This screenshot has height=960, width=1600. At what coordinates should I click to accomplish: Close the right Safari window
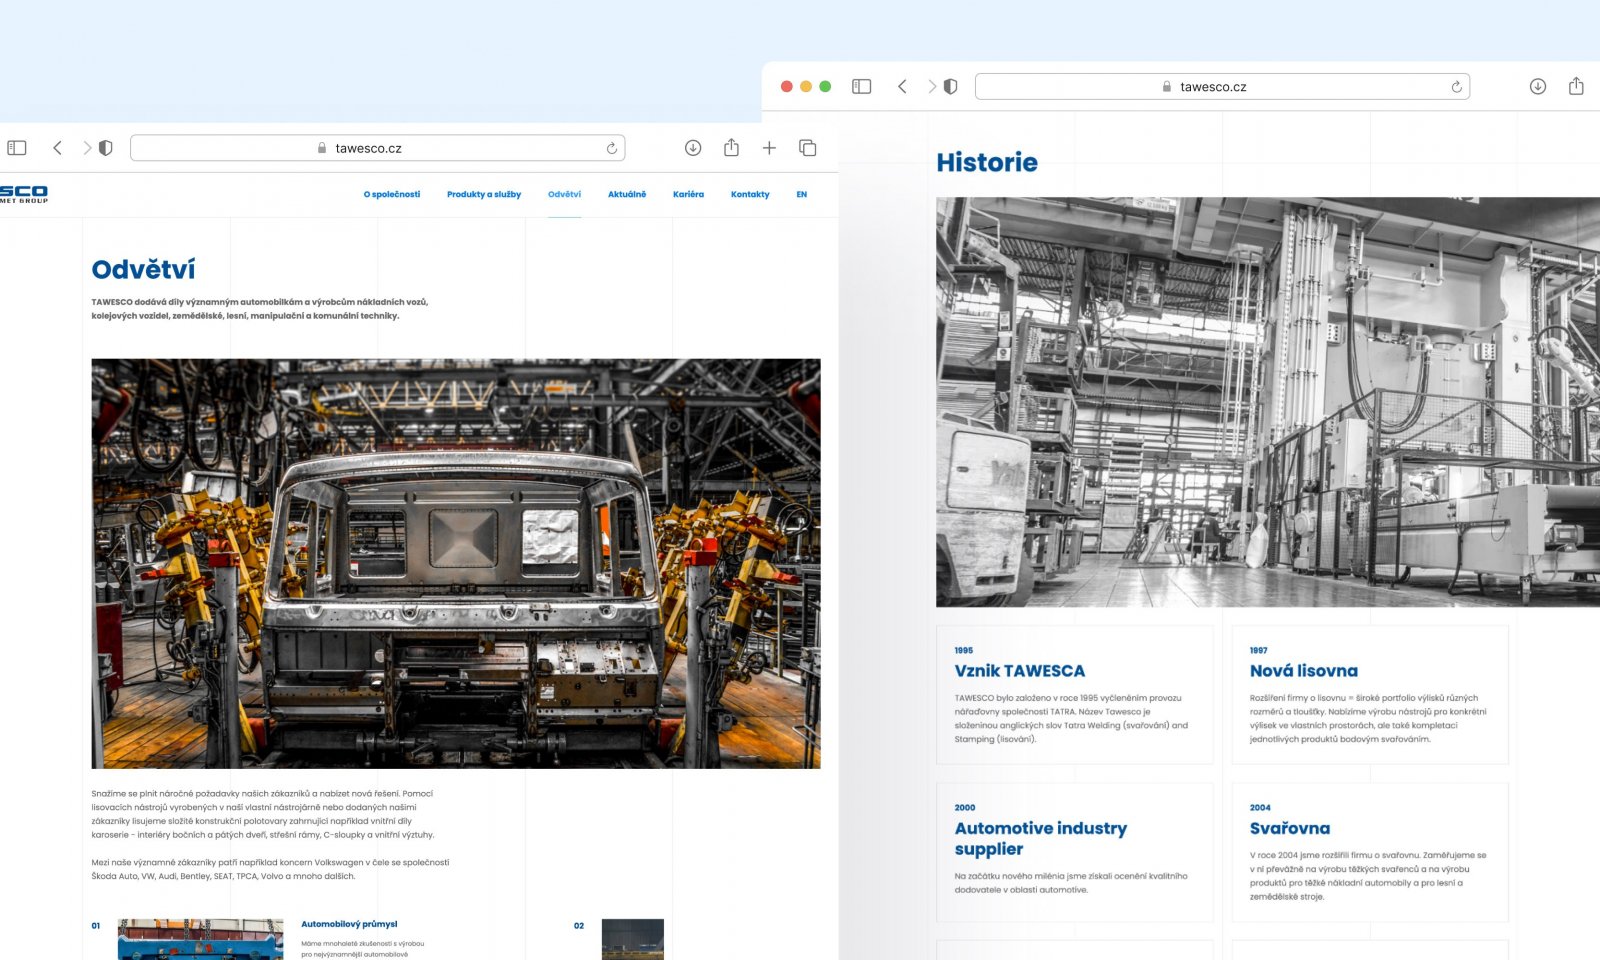pyautogui.click(x=787, y=87)
